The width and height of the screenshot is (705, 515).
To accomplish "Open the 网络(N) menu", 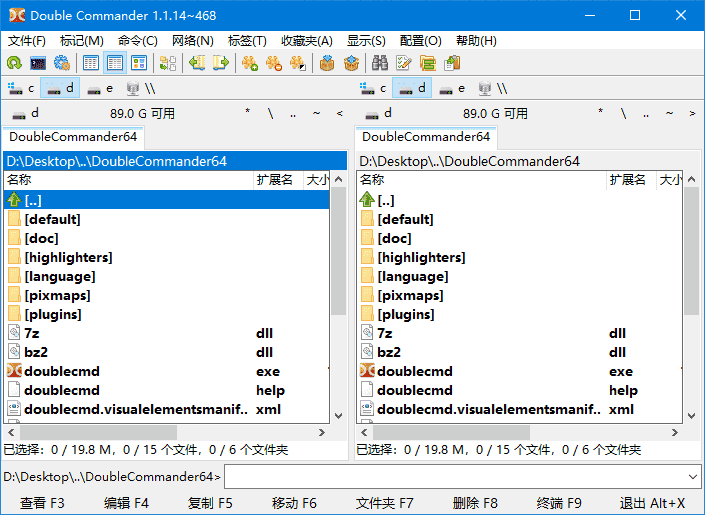I will coord(192,41).
